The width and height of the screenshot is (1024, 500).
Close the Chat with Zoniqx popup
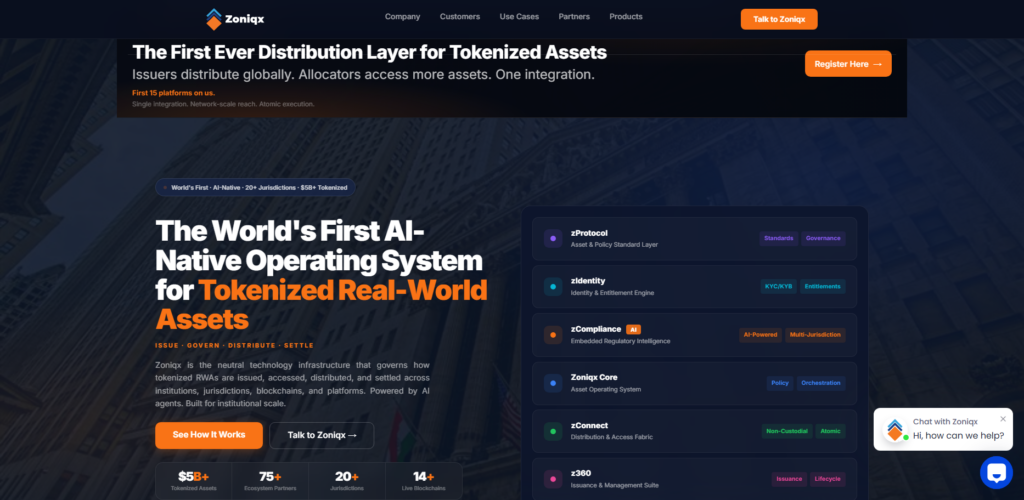(1003, 419)
